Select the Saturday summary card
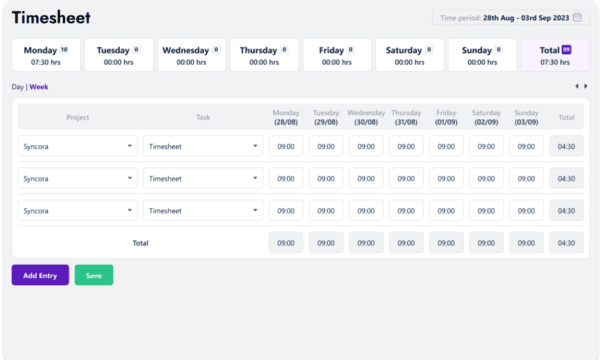600x360 pixels. (409, 55)
